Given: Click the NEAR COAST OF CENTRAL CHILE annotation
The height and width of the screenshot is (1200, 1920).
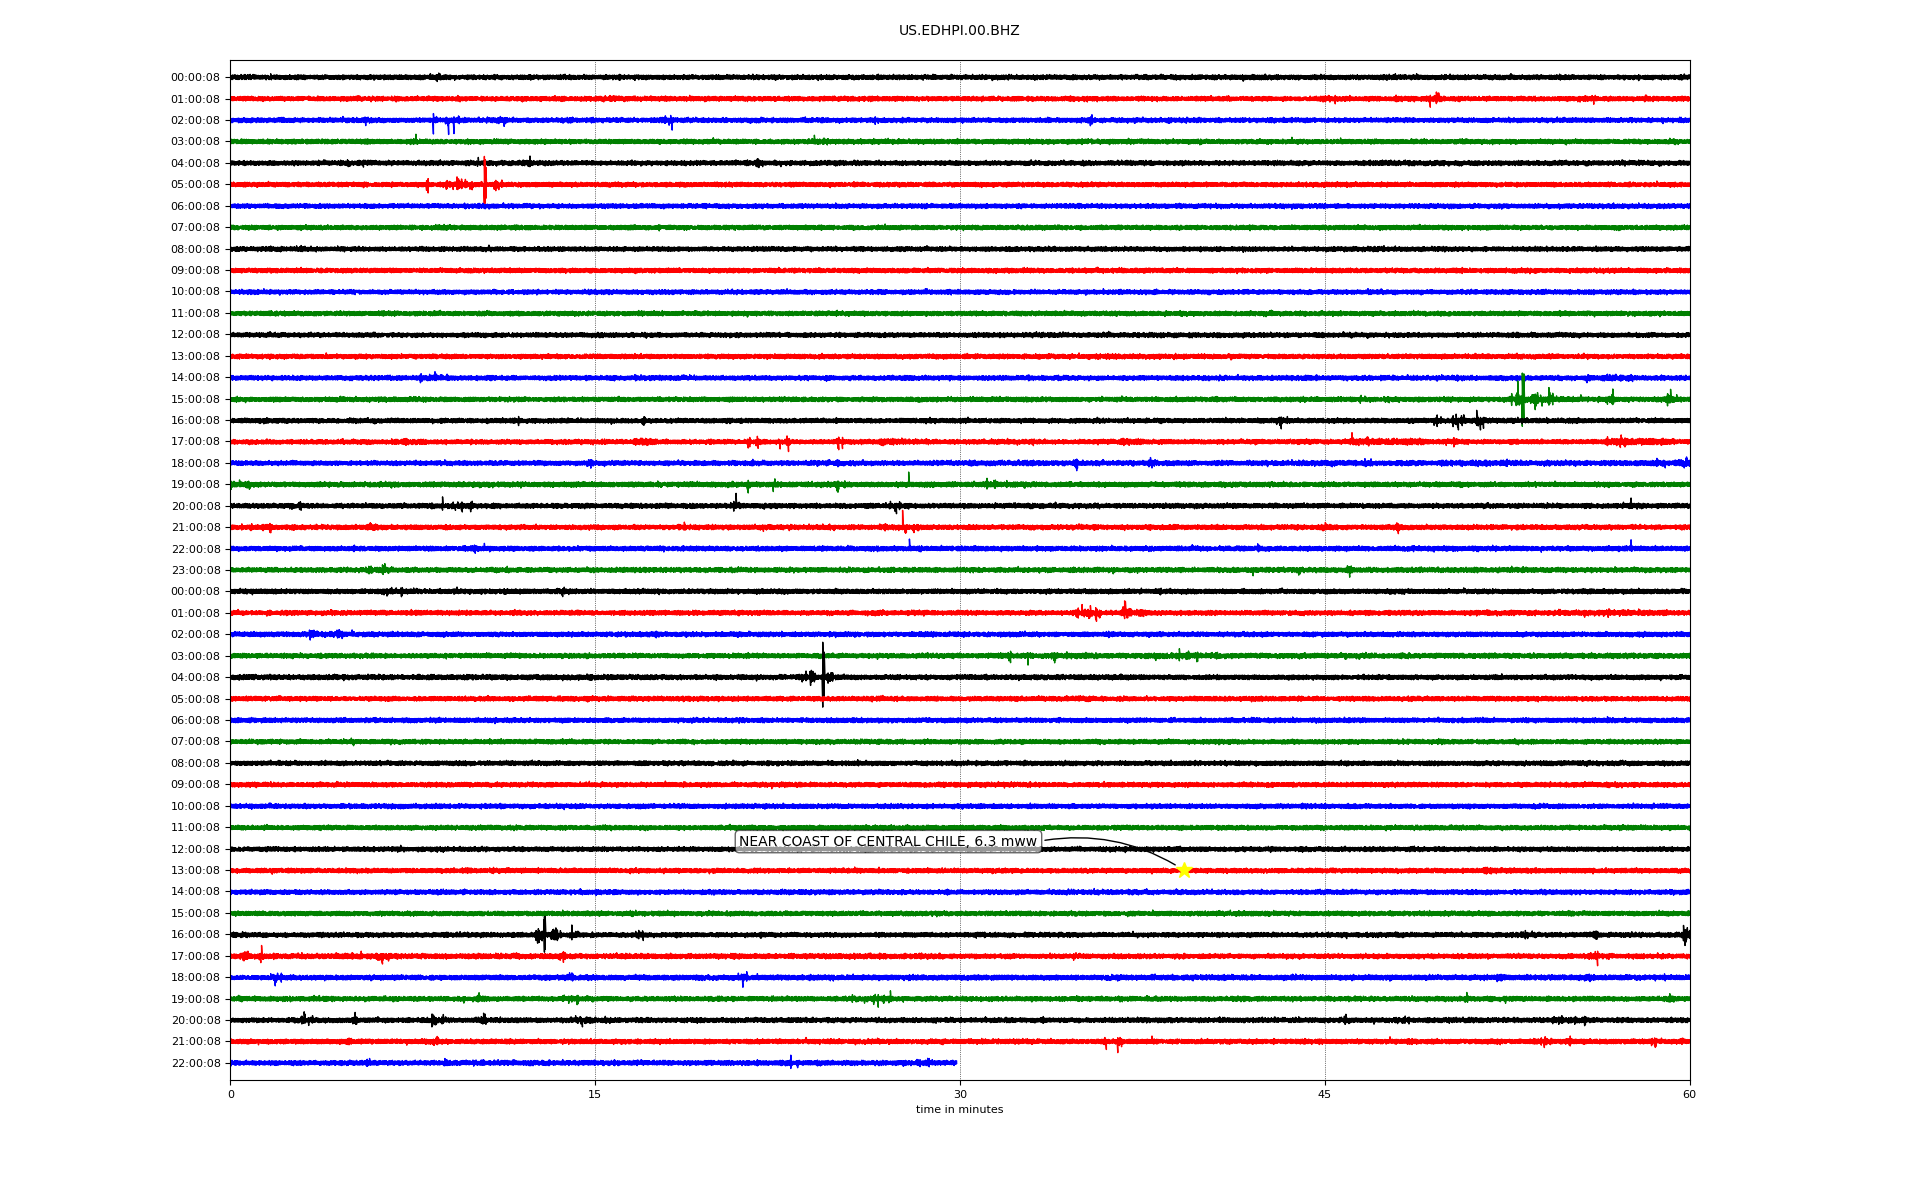Looking at the screenshot, I should coord(887,842).
